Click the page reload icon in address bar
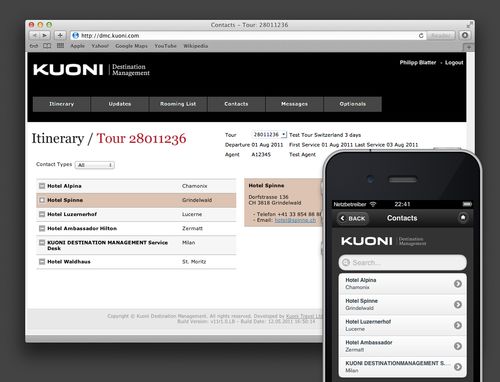This screenshot has width=500, height=382. [421, 35]
